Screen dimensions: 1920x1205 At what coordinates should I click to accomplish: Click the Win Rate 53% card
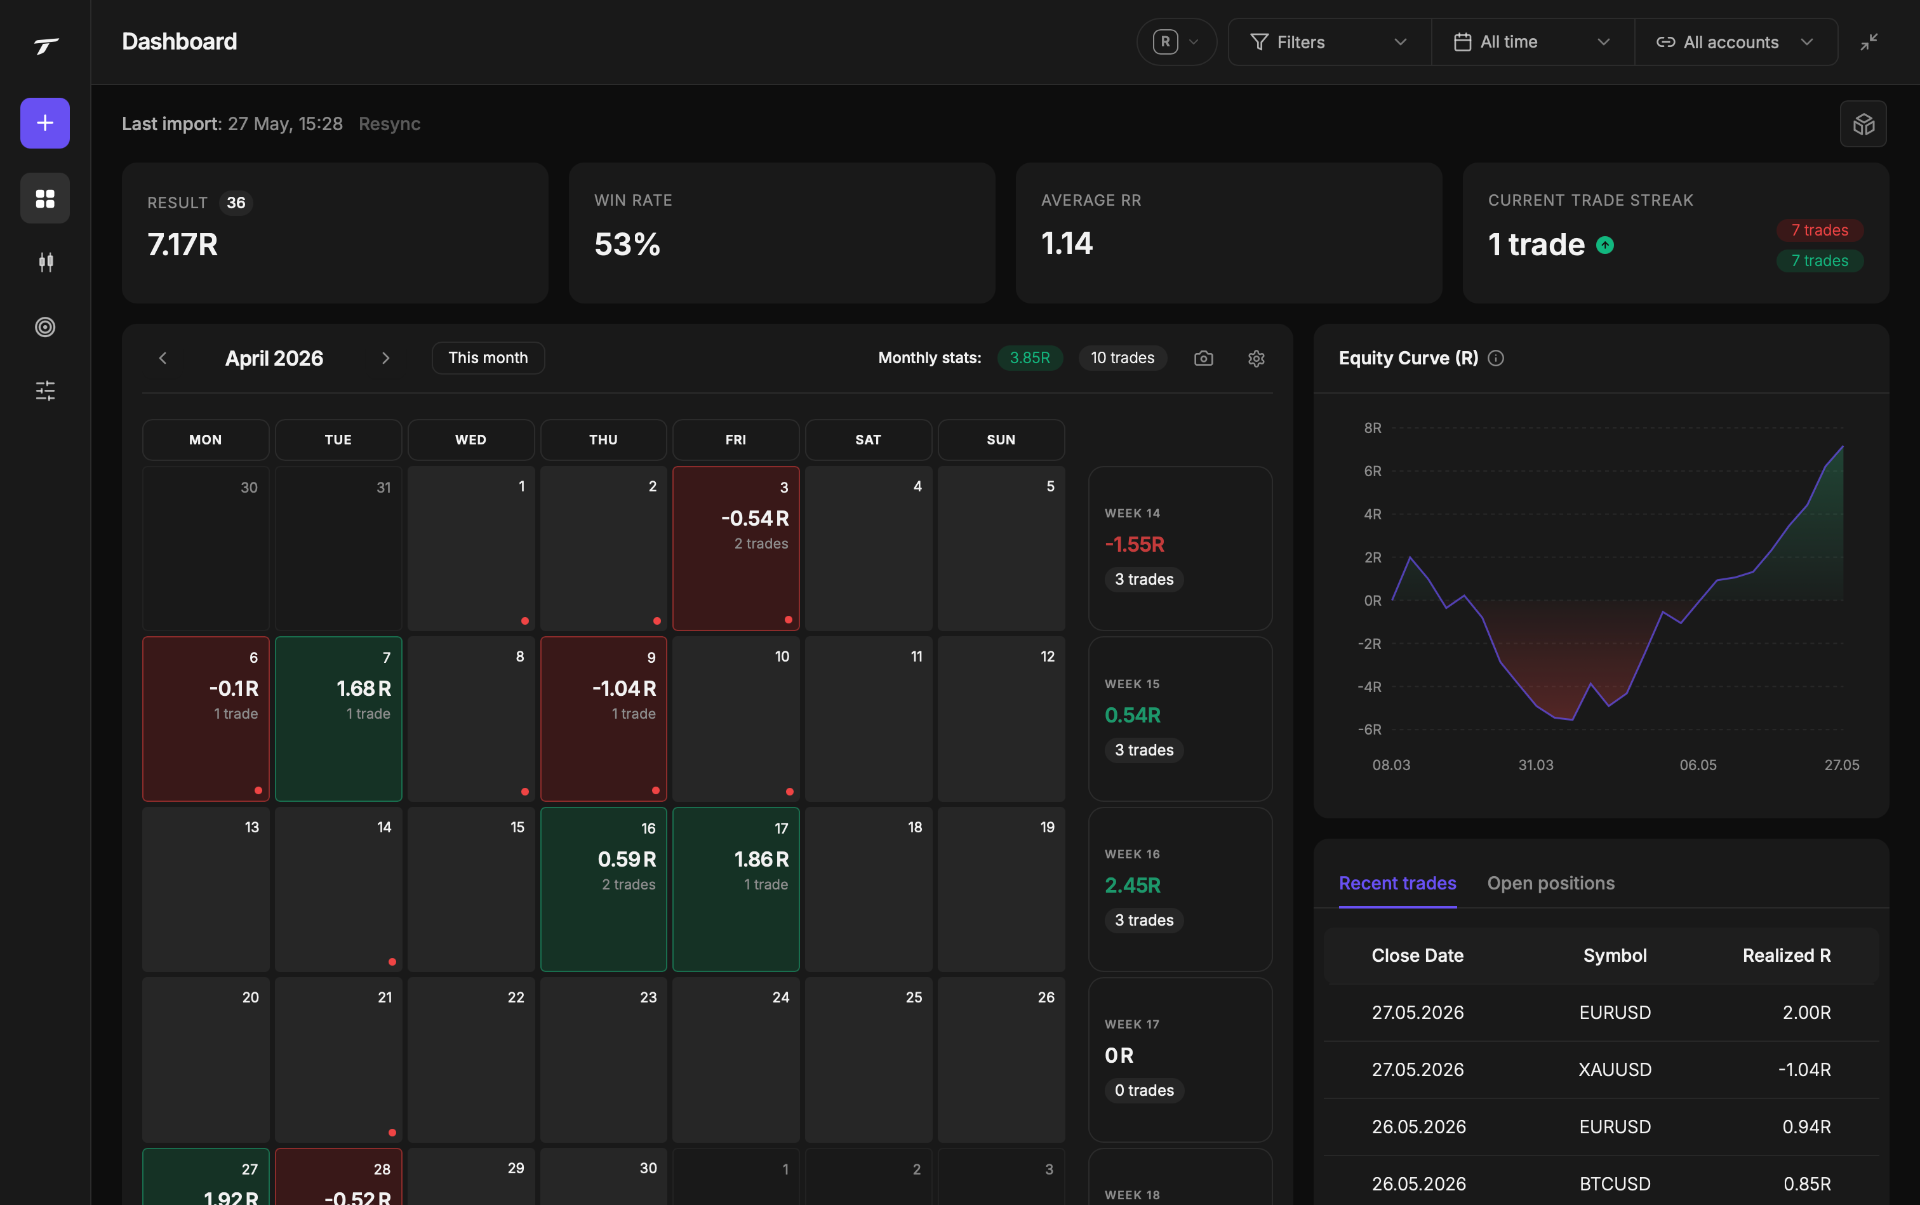tap(782, 233)
